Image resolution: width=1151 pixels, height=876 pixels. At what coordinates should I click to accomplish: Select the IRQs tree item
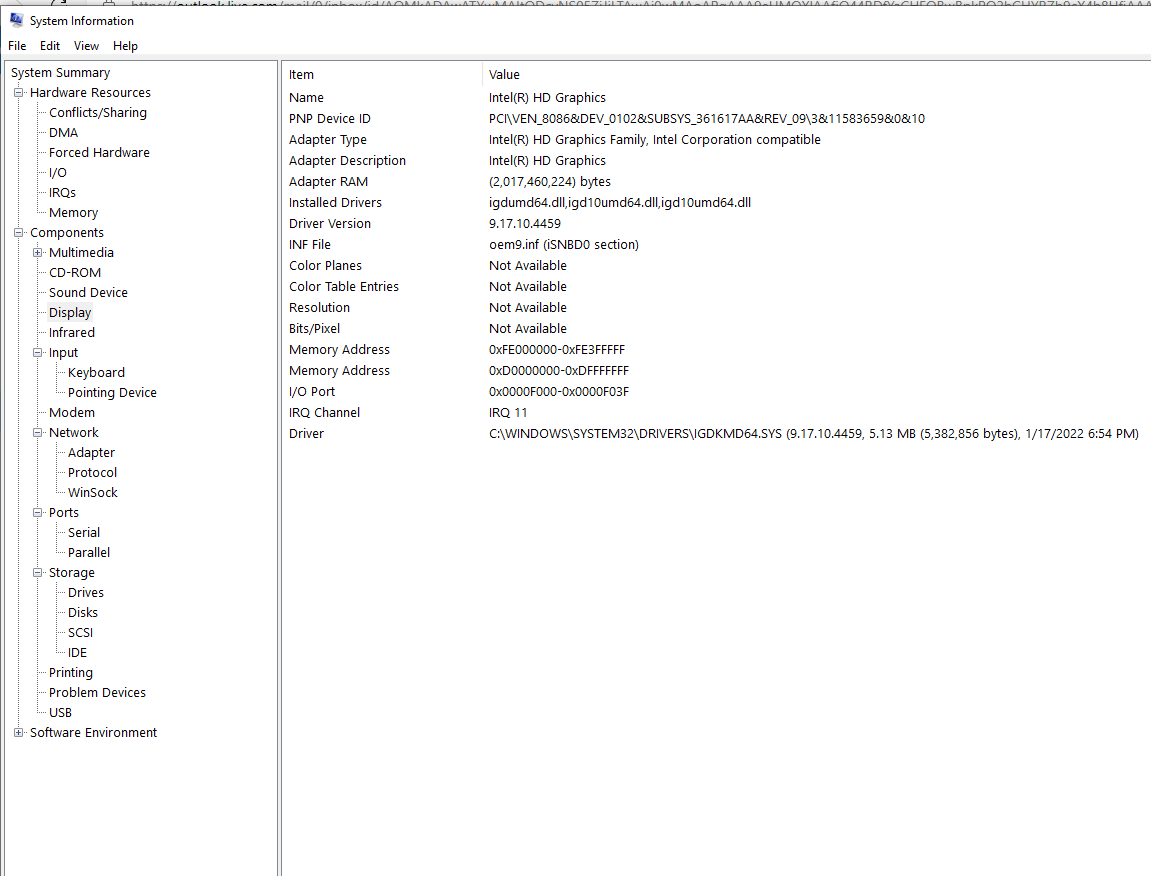click(x=62, y=193)
